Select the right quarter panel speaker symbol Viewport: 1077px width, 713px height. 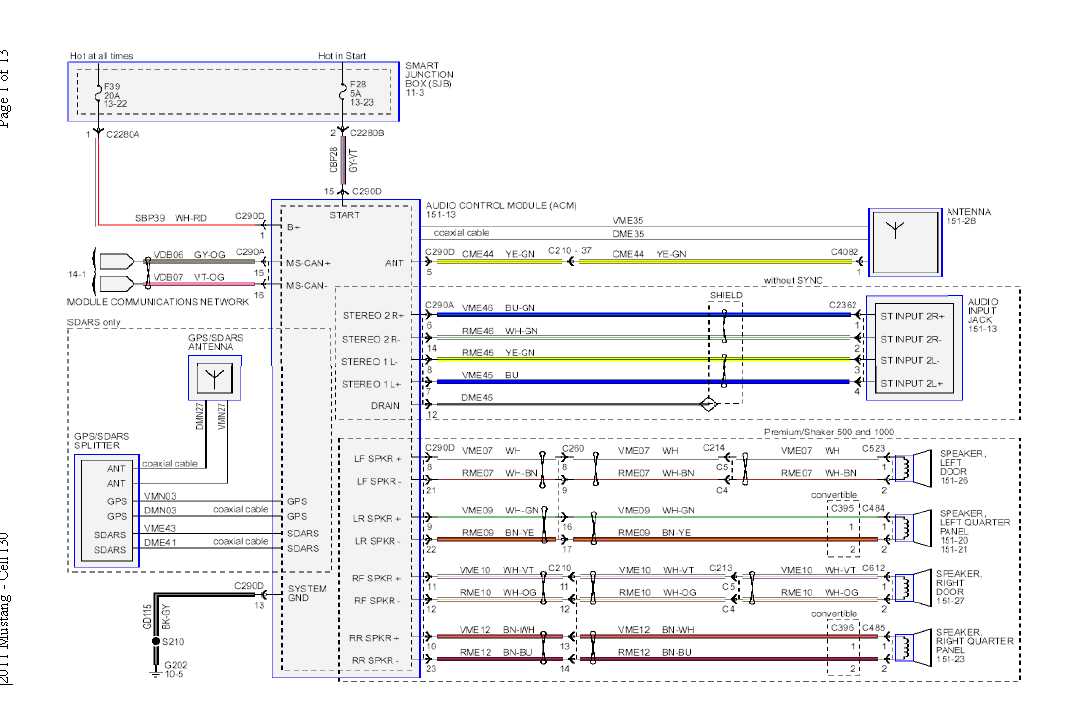[x=912, y=647]
